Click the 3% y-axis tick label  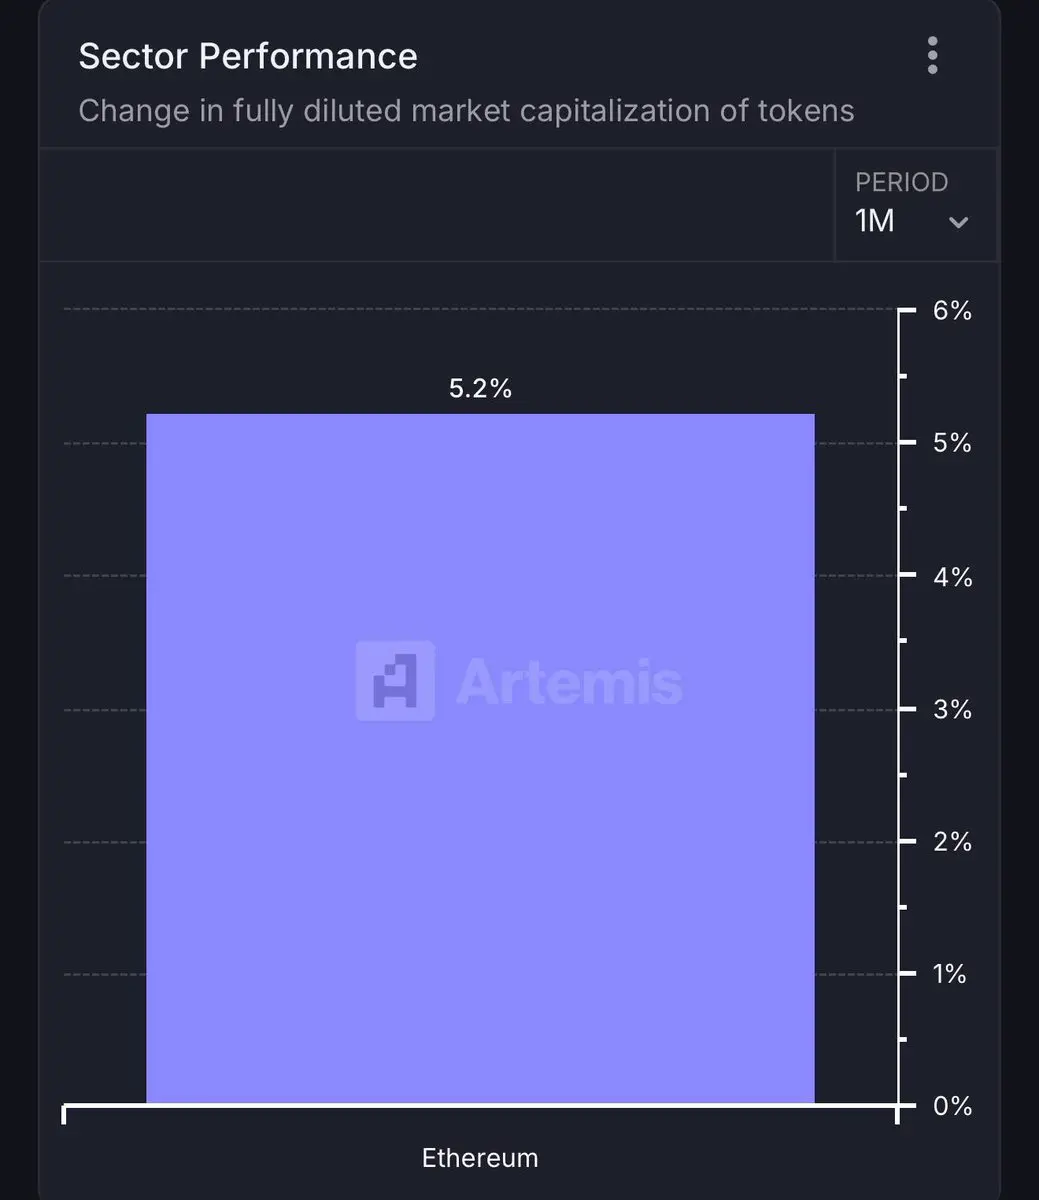952,709
